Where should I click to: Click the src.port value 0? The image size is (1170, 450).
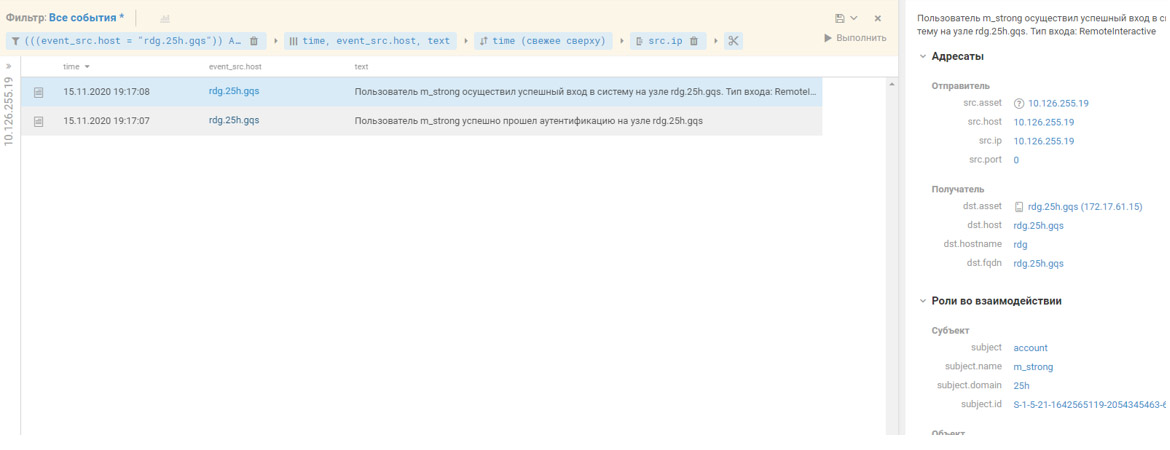tap(1016, 160)
